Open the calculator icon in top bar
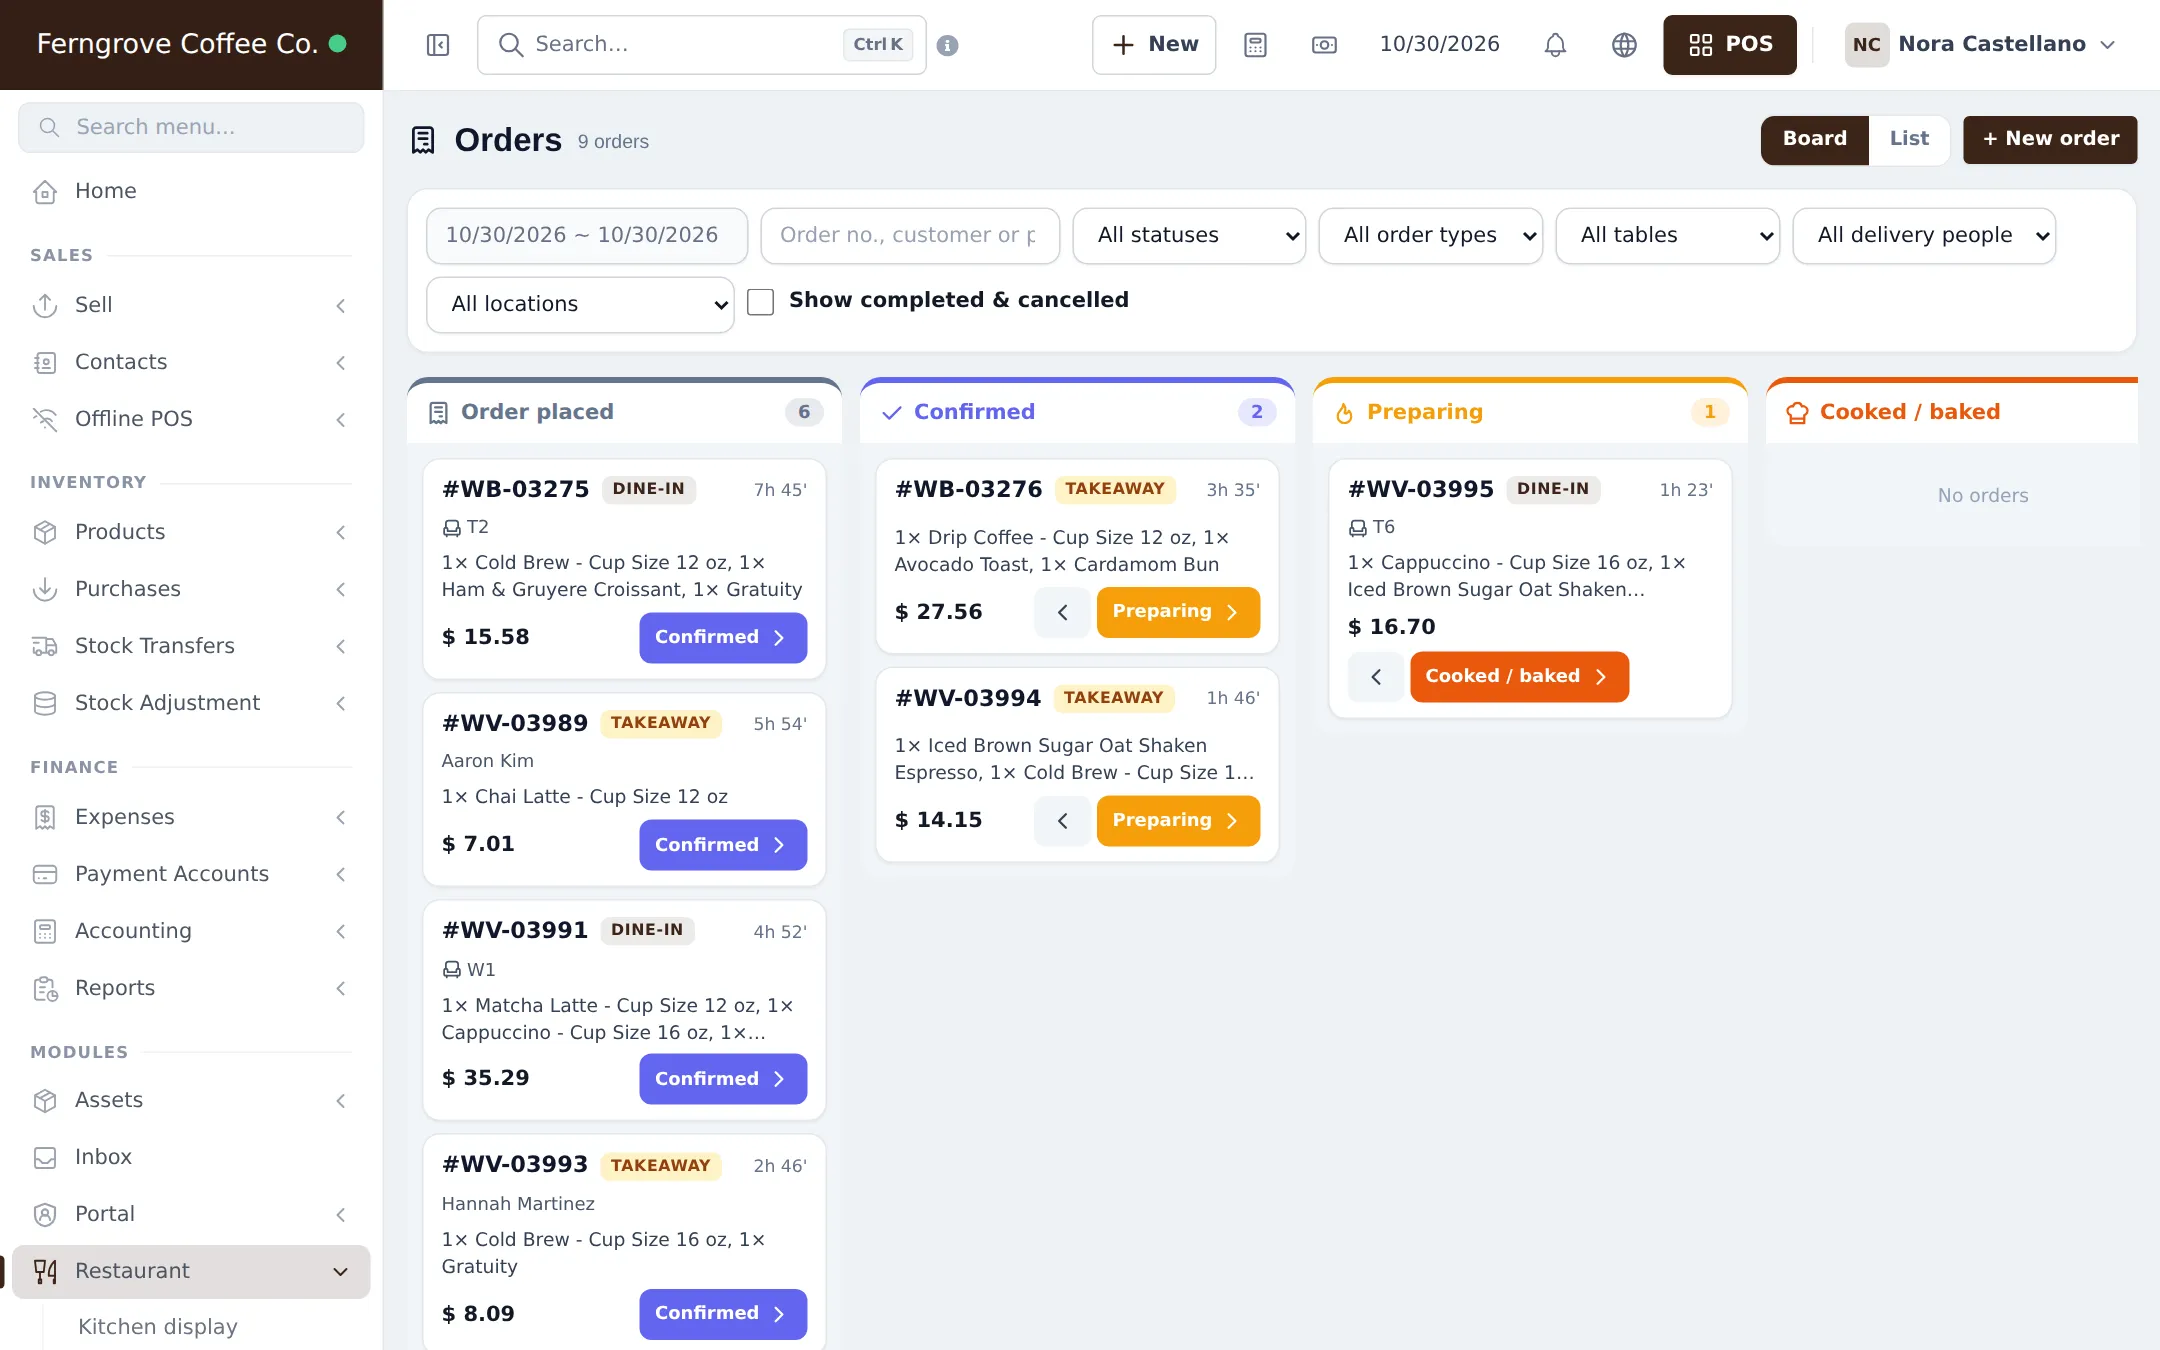This screenshot has width=2160, height=1350. pyautogui.click(x=1255, y=45)
